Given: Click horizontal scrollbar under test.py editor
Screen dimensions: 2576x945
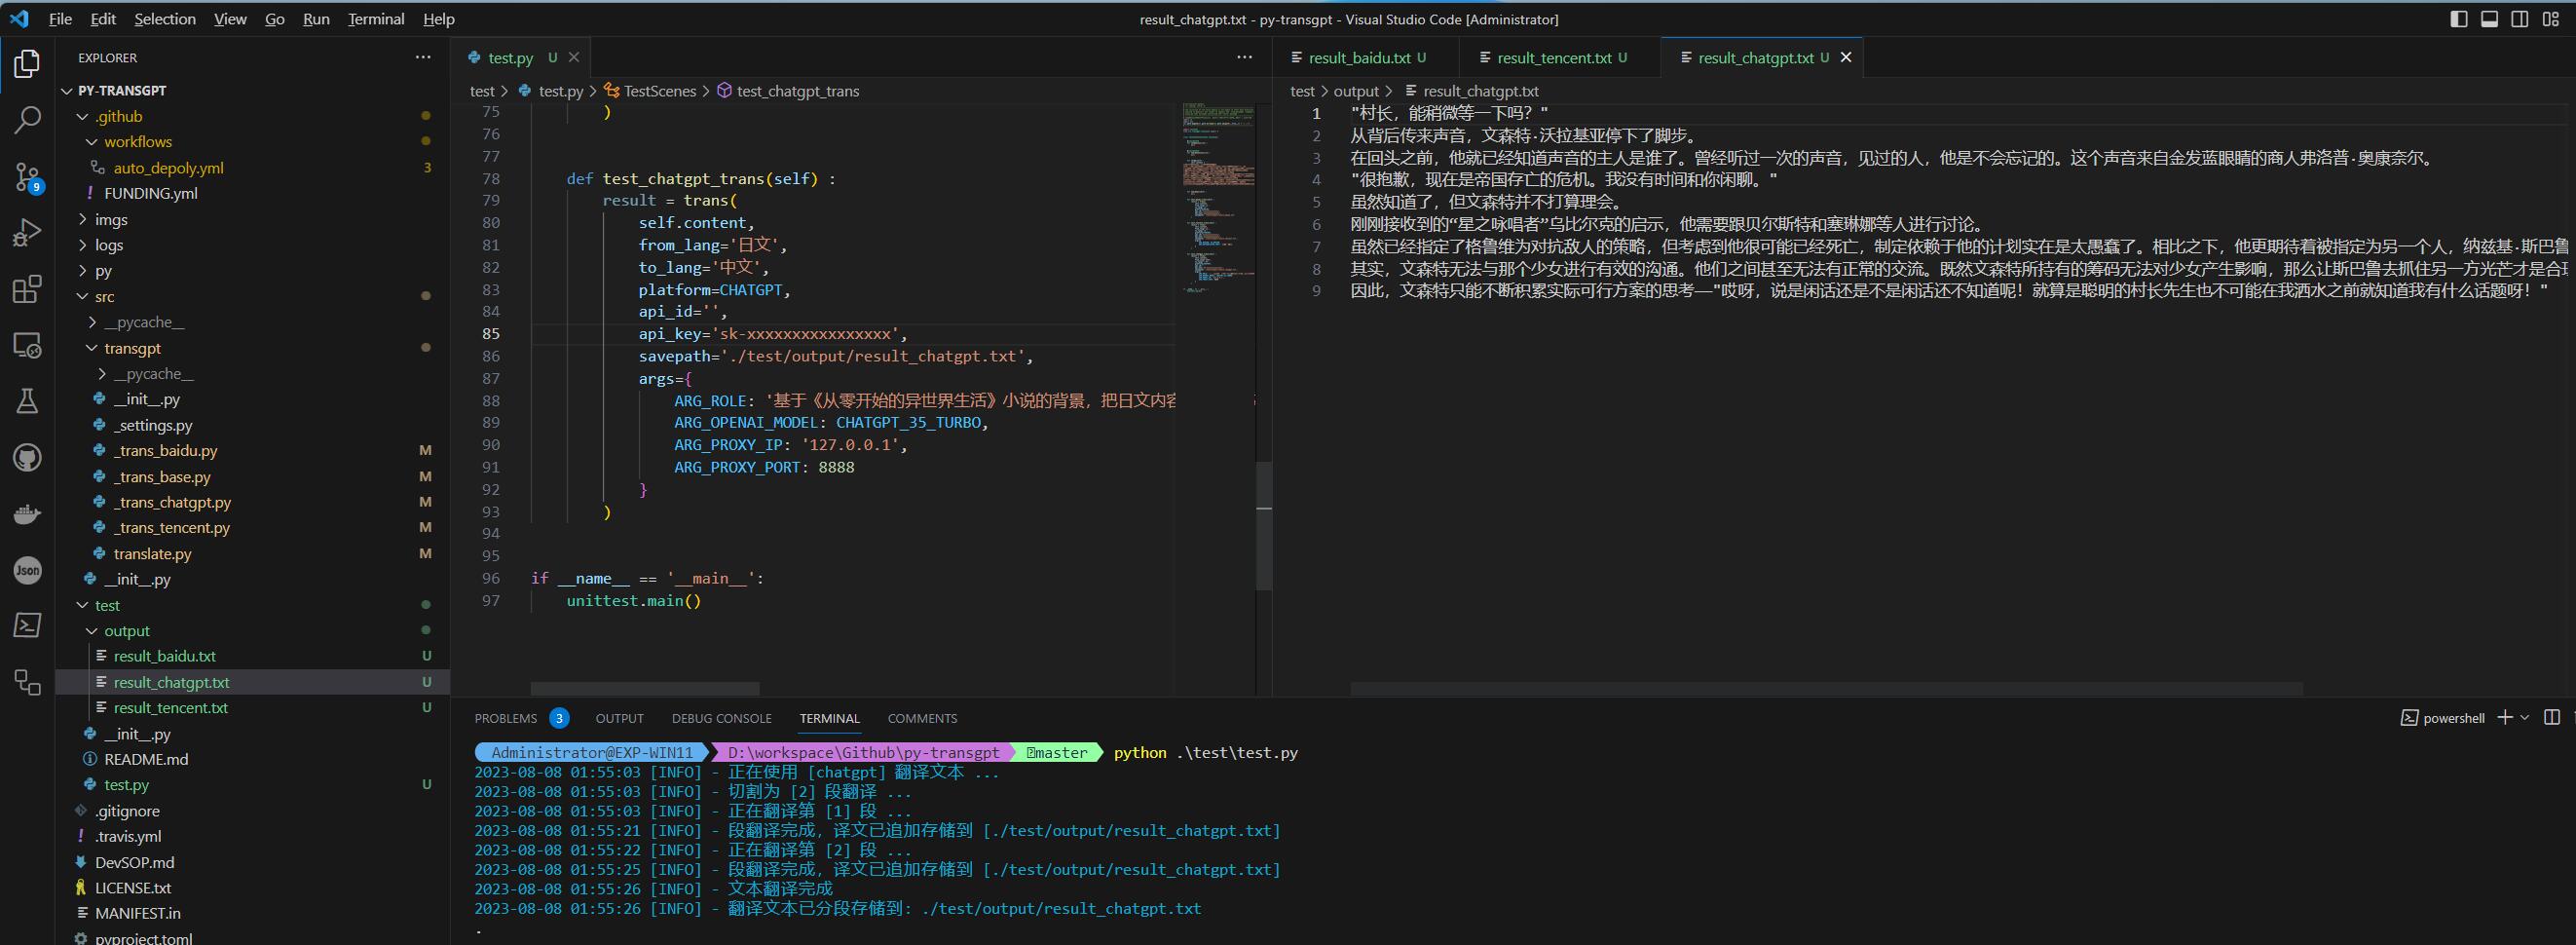Looking at the screenshot, I should [645, 689].
